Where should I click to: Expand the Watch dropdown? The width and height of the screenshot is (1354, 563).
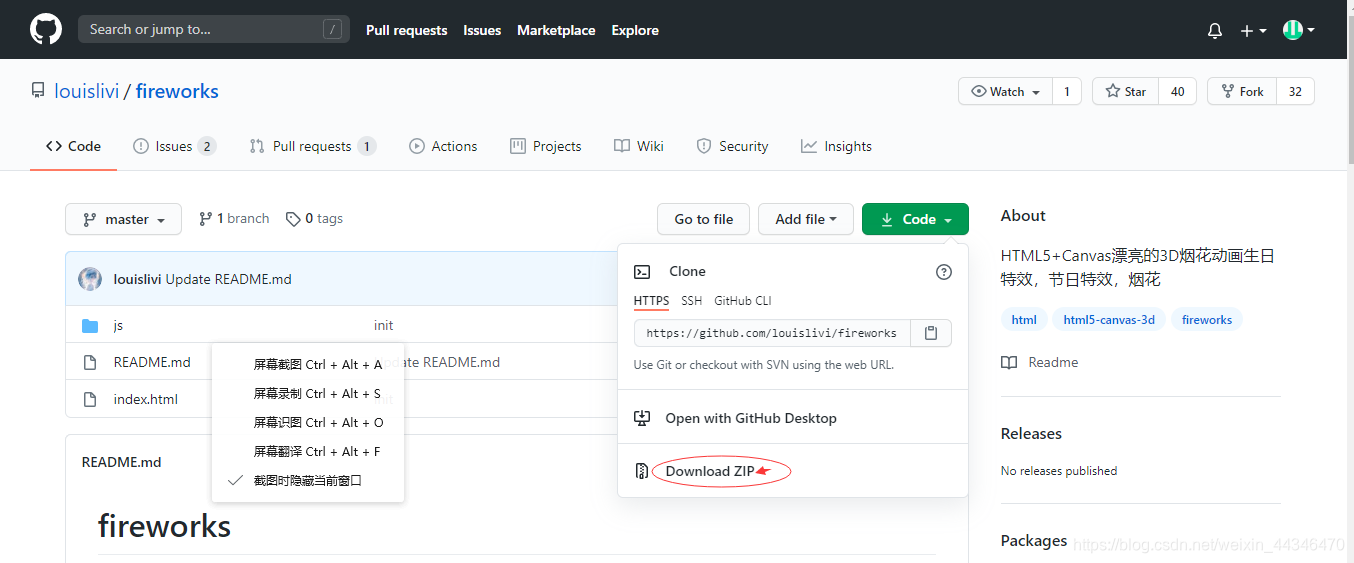[1005, 91]
